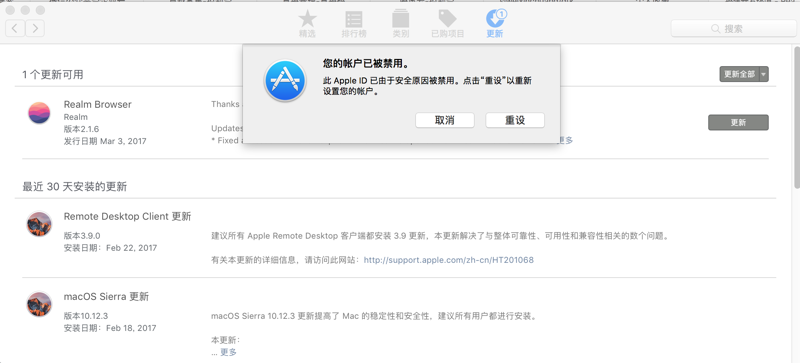This screenshot has width=800, height=363.
Task: Go back with the left arrow button
Action: coord(15,28)
